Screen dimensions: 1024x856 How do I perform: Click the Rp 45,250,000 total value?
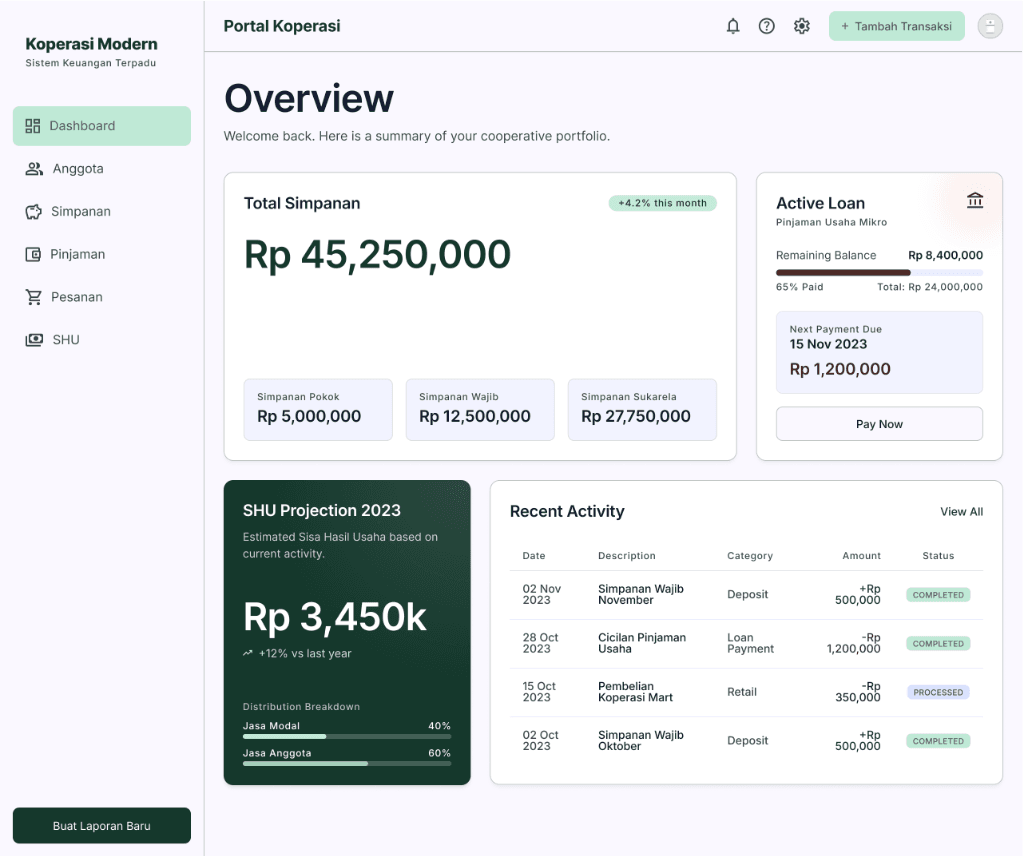click(377, 255)
